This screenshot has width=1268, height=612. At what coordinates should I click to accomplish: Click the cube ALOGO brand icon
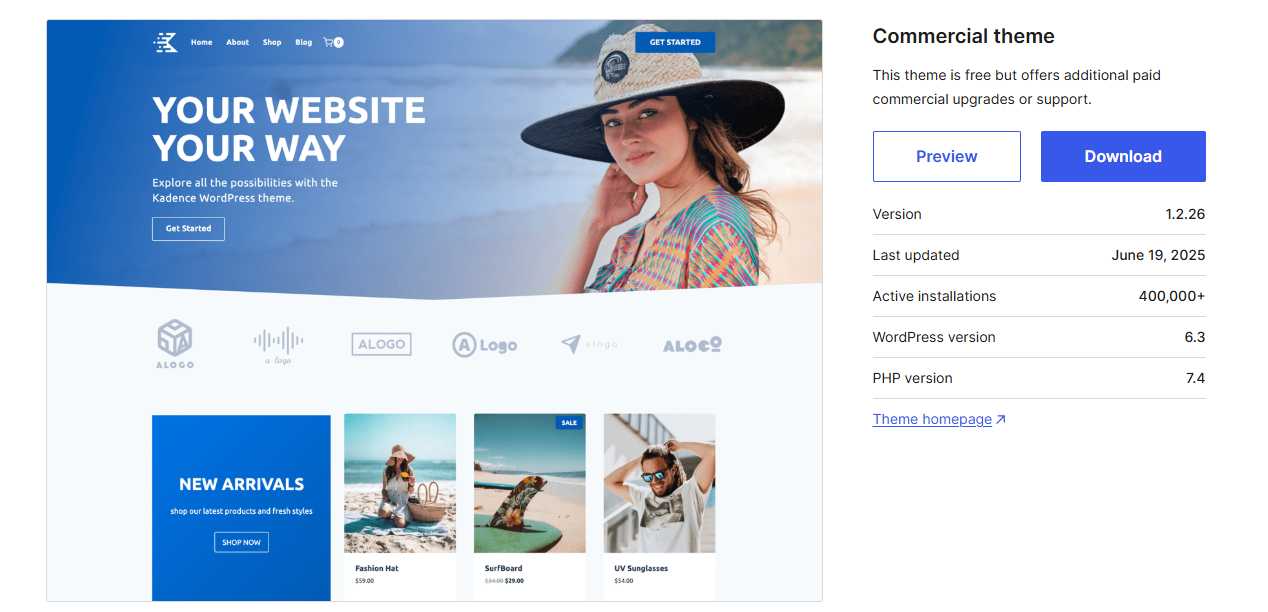[175, 344]
